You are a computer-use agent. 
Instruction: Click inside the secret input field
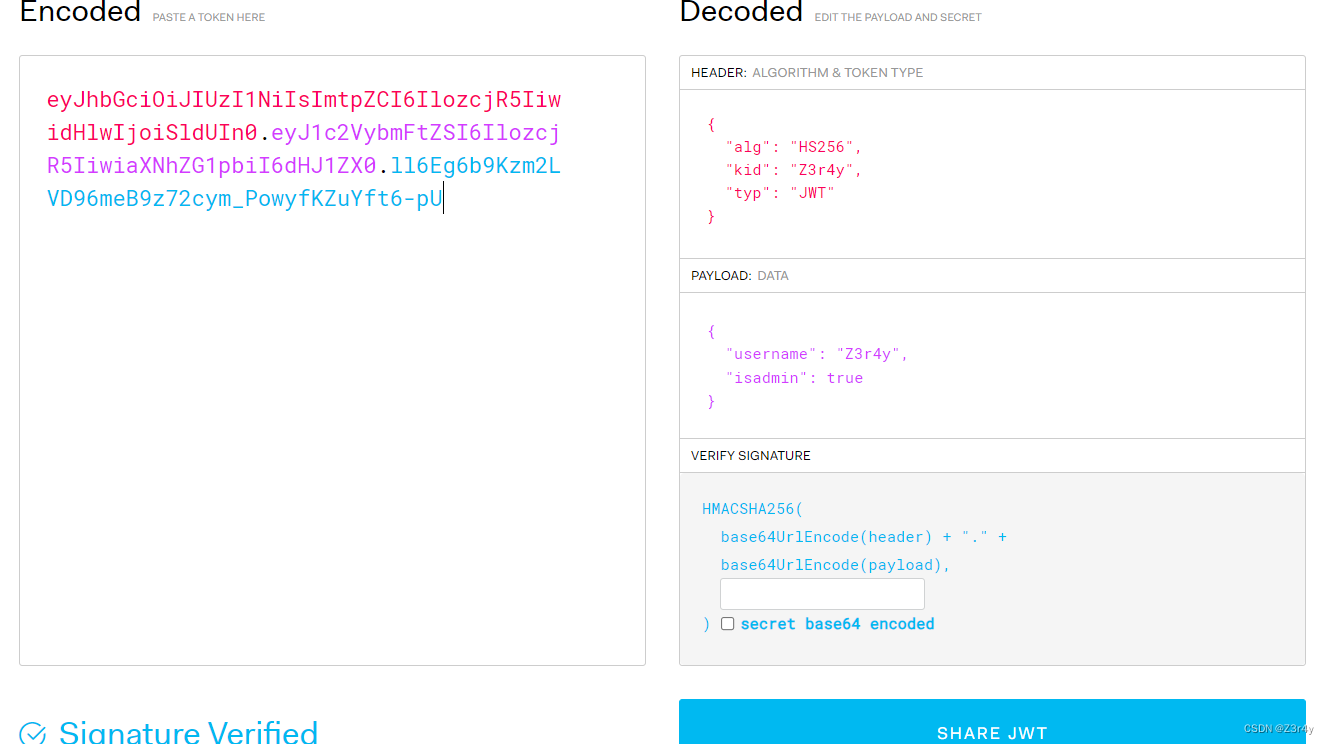point(822,593)
